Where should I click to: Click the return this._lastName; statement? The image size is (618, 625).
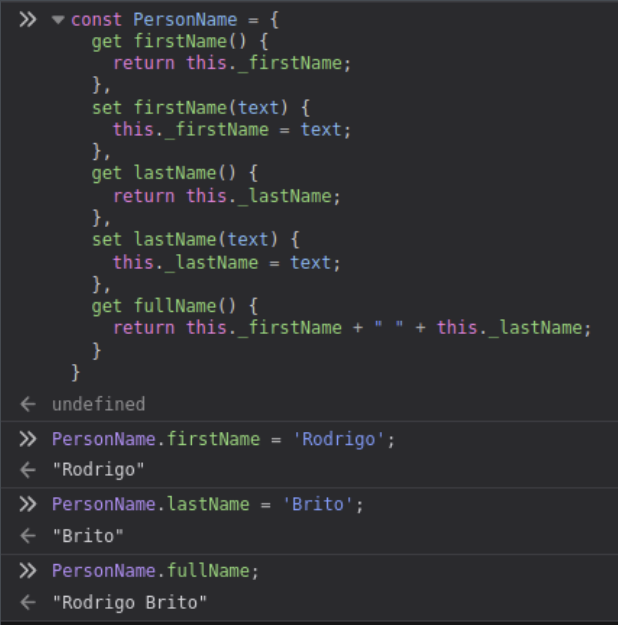226,196
